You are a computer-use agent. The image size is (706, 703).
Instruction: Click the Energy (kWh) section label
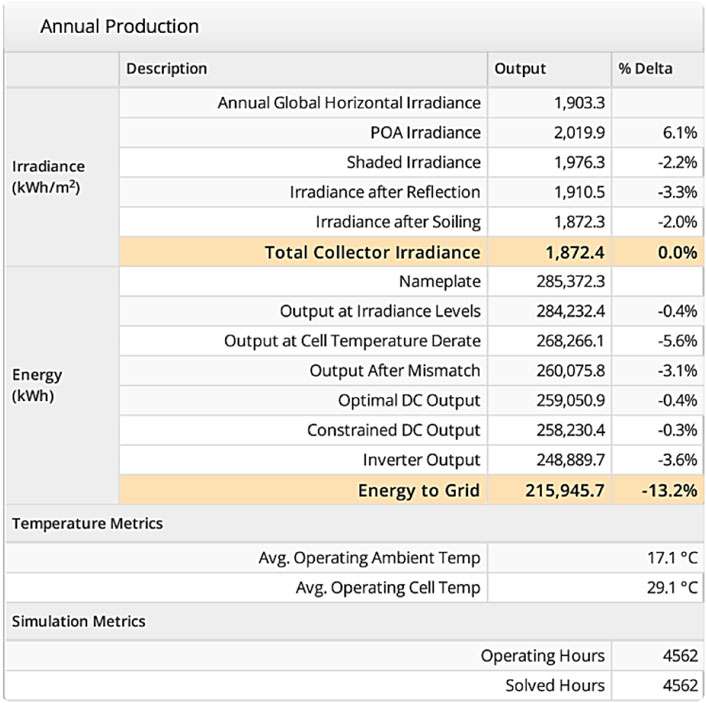pos(37,385)
